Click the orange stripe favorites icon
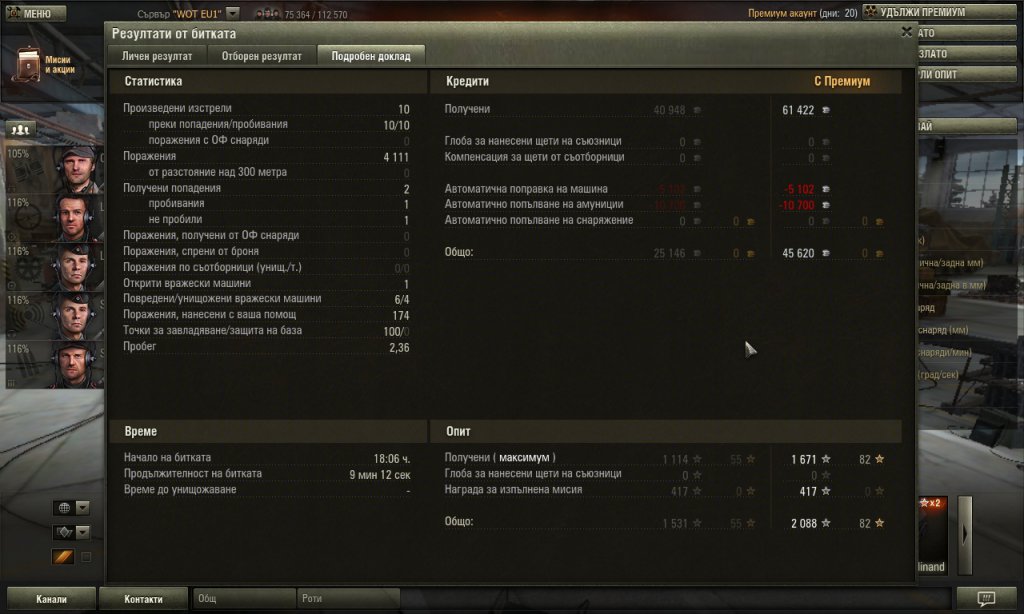 (63, 557)
